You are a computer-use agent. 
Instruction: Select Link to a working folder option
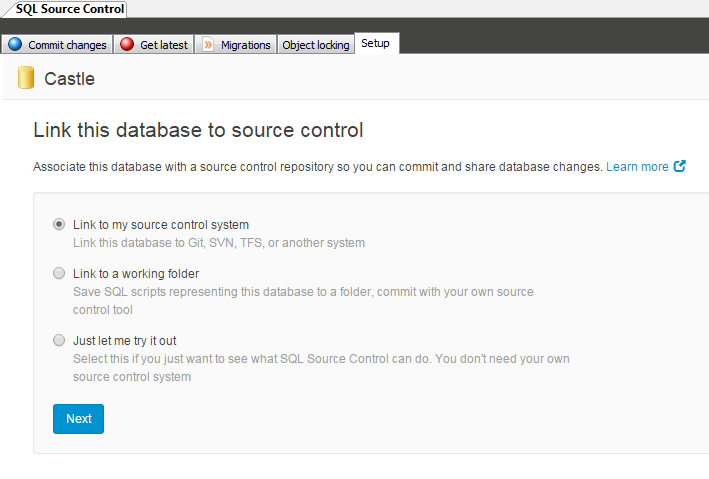pyautogui.click(x=59, y=273)
